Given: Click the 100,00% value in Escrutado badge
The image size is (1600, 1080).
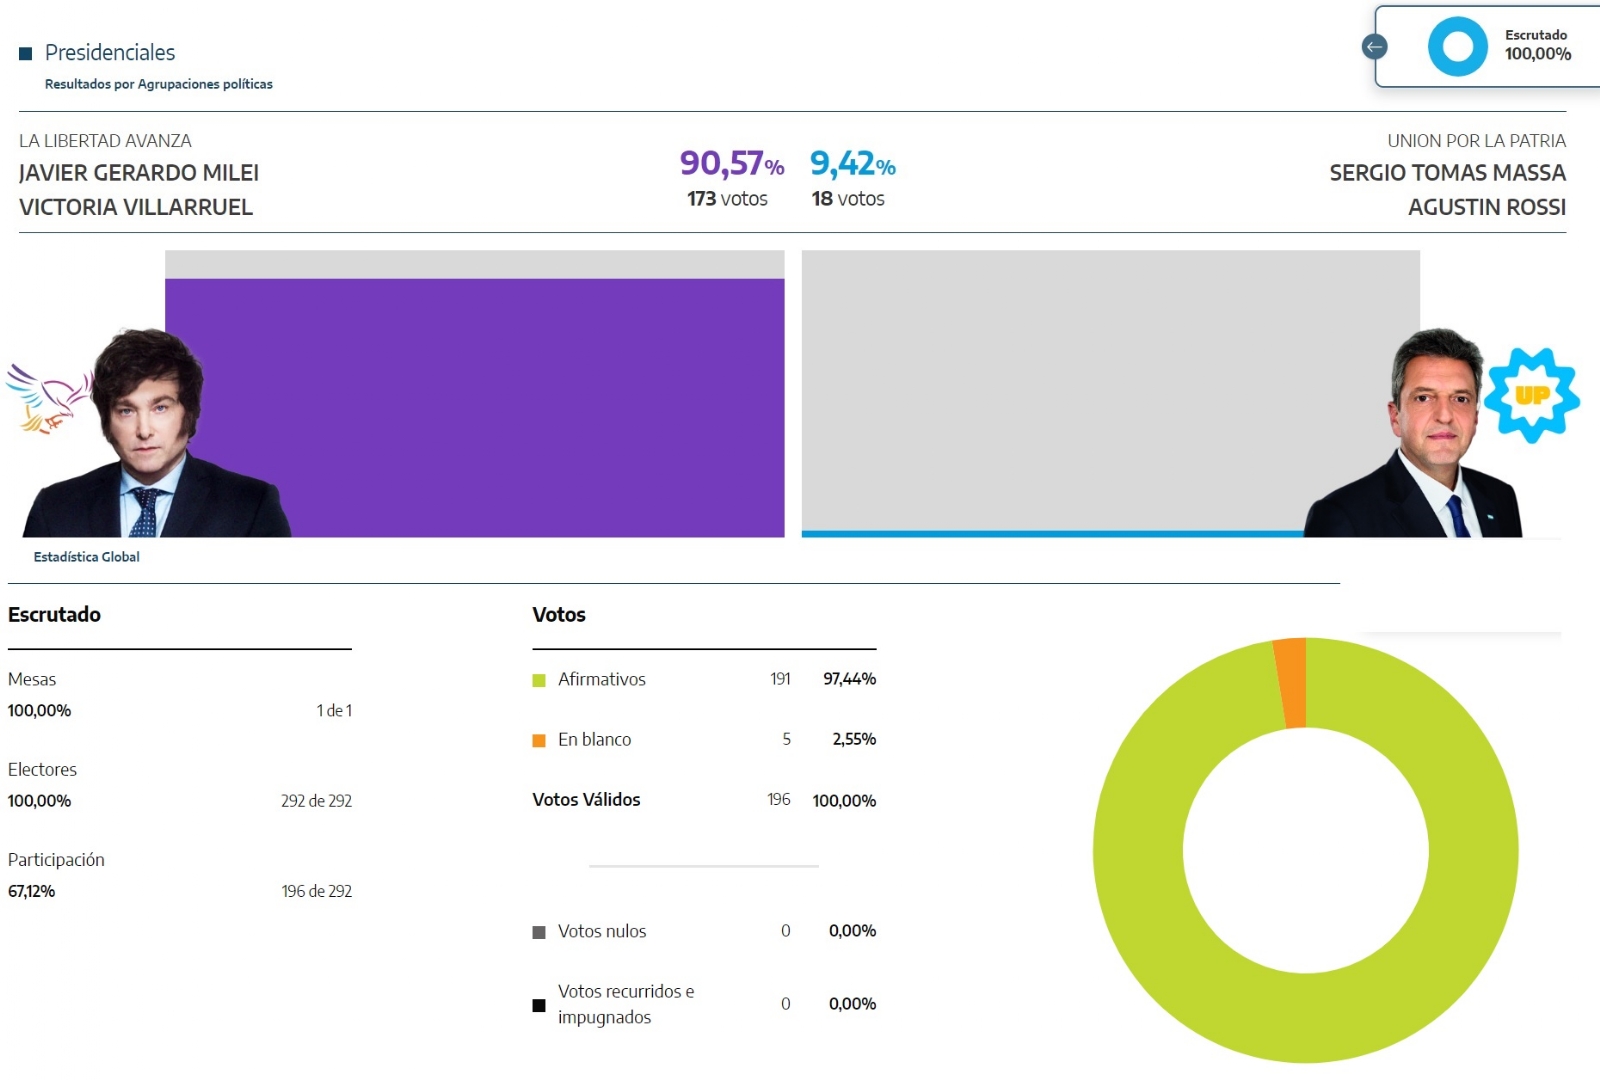Looking at the screenshot, I should [x=1538, y=54].
